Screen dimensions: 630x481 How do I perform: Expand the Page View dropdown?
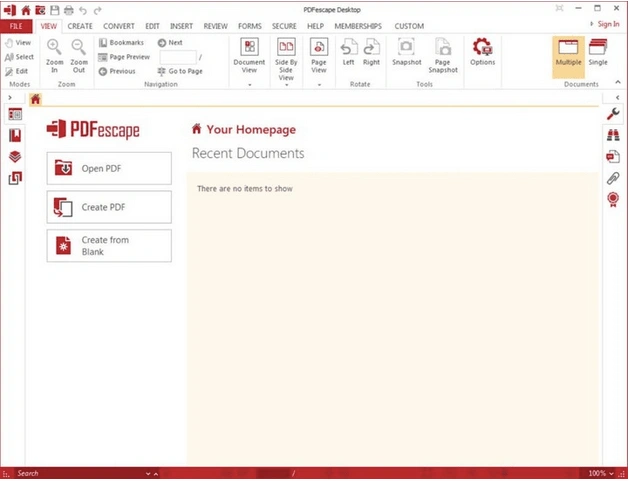coord(319,85)
